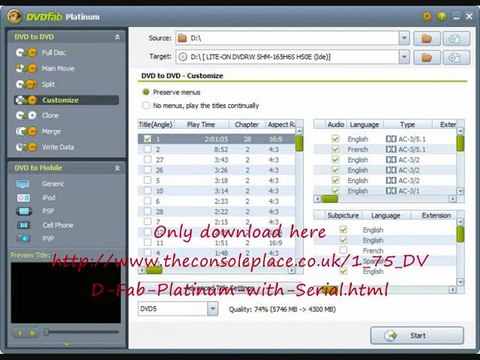Image resolution: width=480 pixels, height=360 pixels.
Task: Browse for the Target folder
Action: [427, 57]
